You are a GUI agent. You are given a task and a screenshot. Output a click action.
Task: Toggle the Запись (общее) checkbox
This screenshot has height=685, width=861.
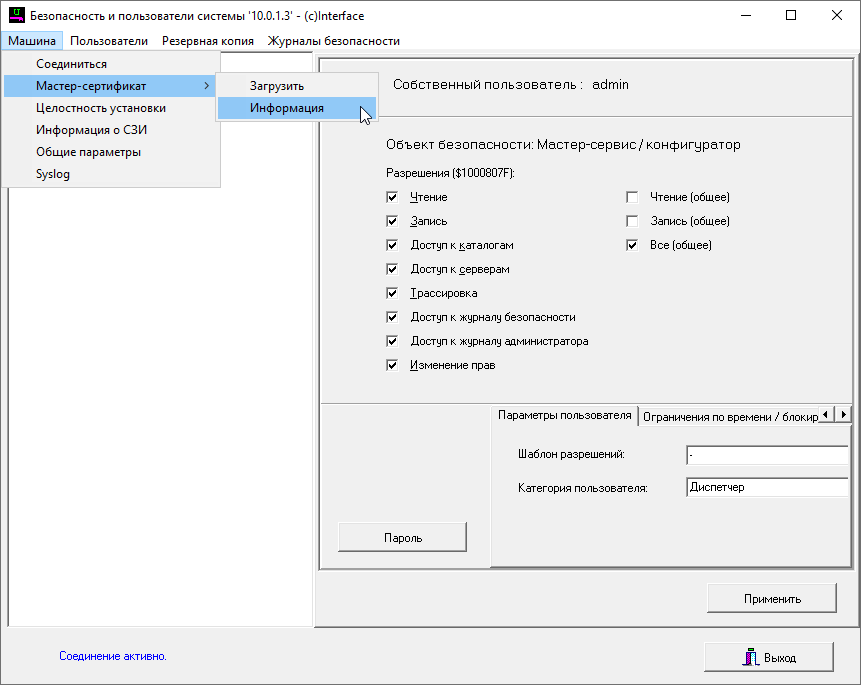pyautogui.click(x=632, y=221)
